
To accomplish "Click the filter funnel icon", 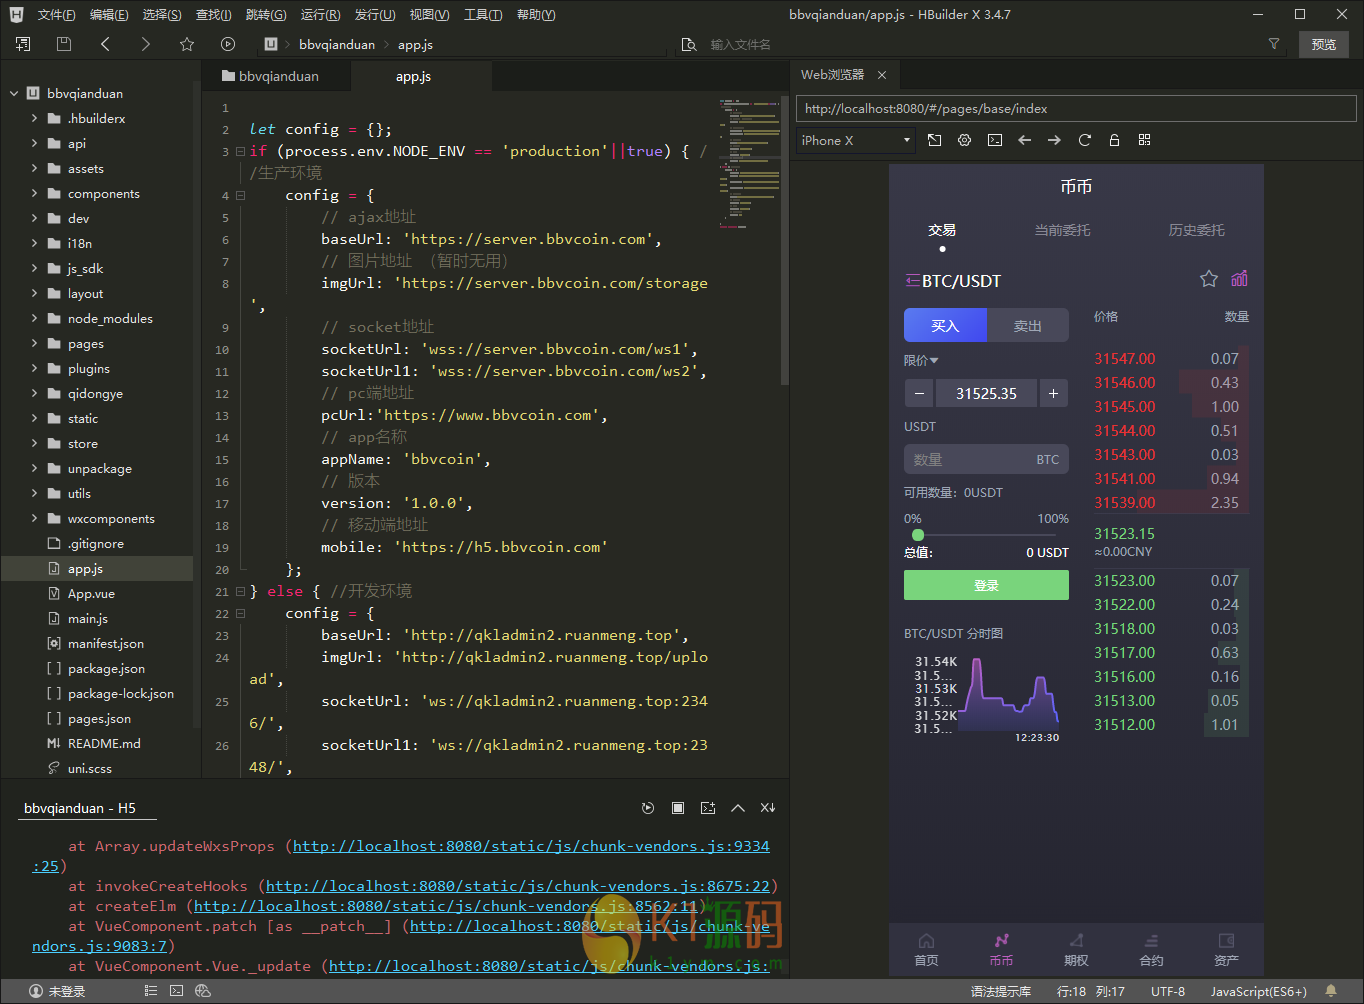I will tap(1273, 44).
